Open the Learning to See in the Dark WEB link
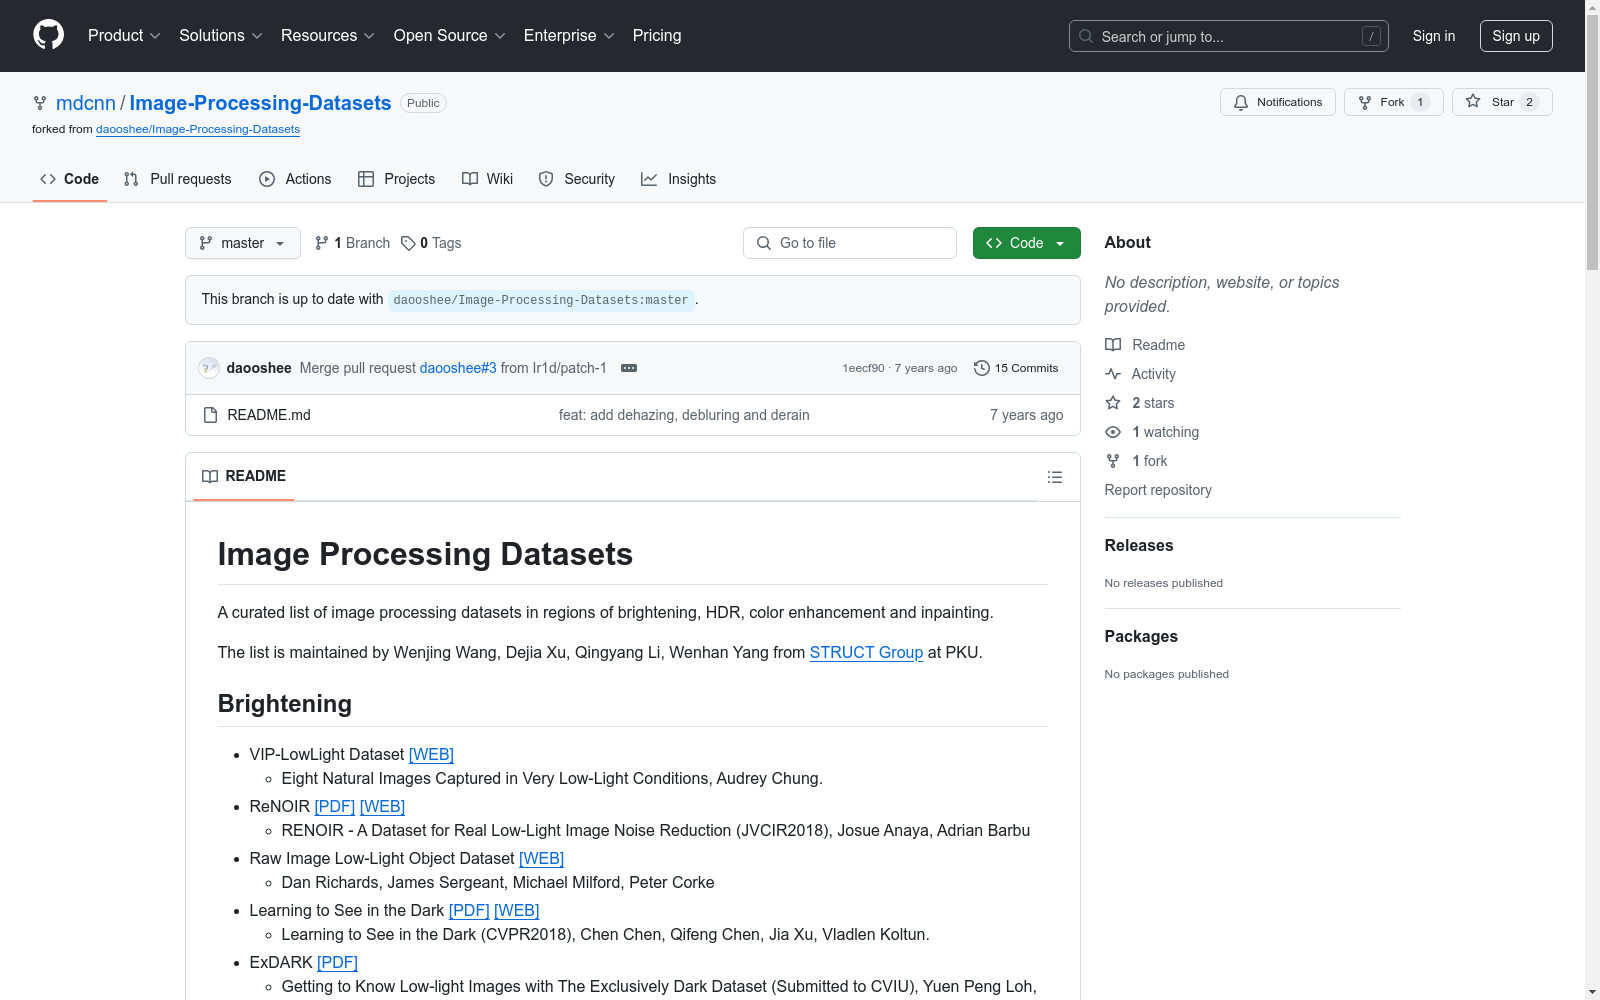Image resolution: width=1600 pixels, height=1000 pixels. 517,910
